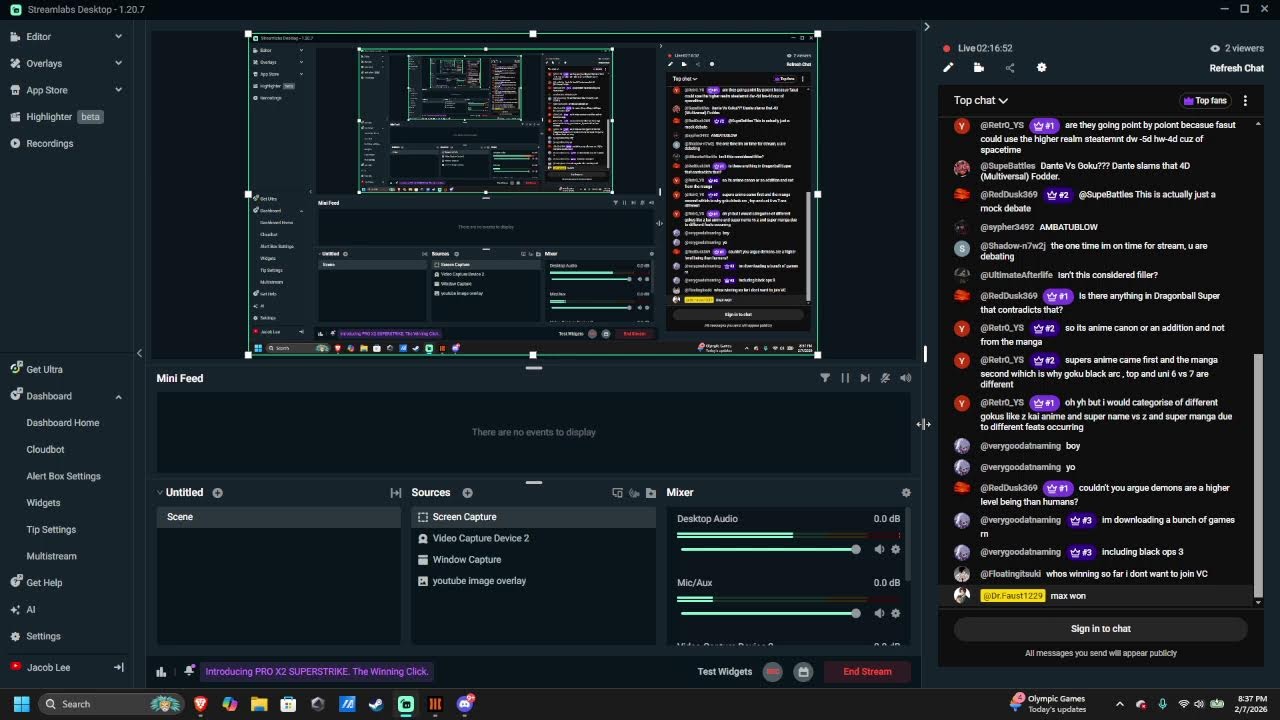Open the AI sidebar item
The width and height of the screenshot is (1280, 720).
click(x=23, y=609)
